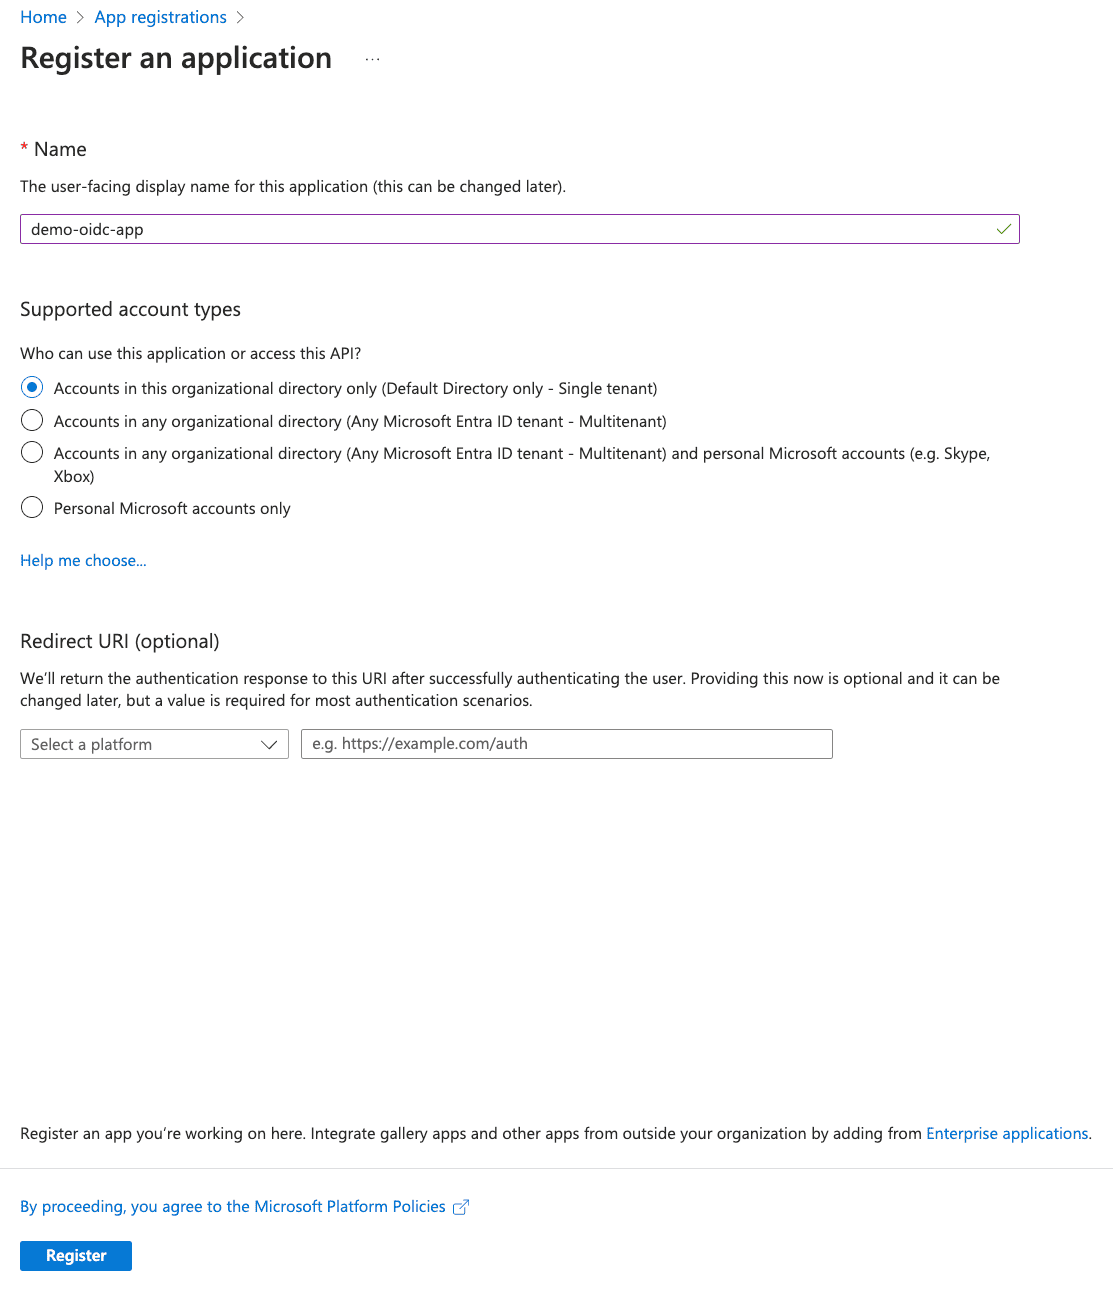Select the single tenant account type option
This screenshot has width=1113, height=1291.
tap(31, 387)
